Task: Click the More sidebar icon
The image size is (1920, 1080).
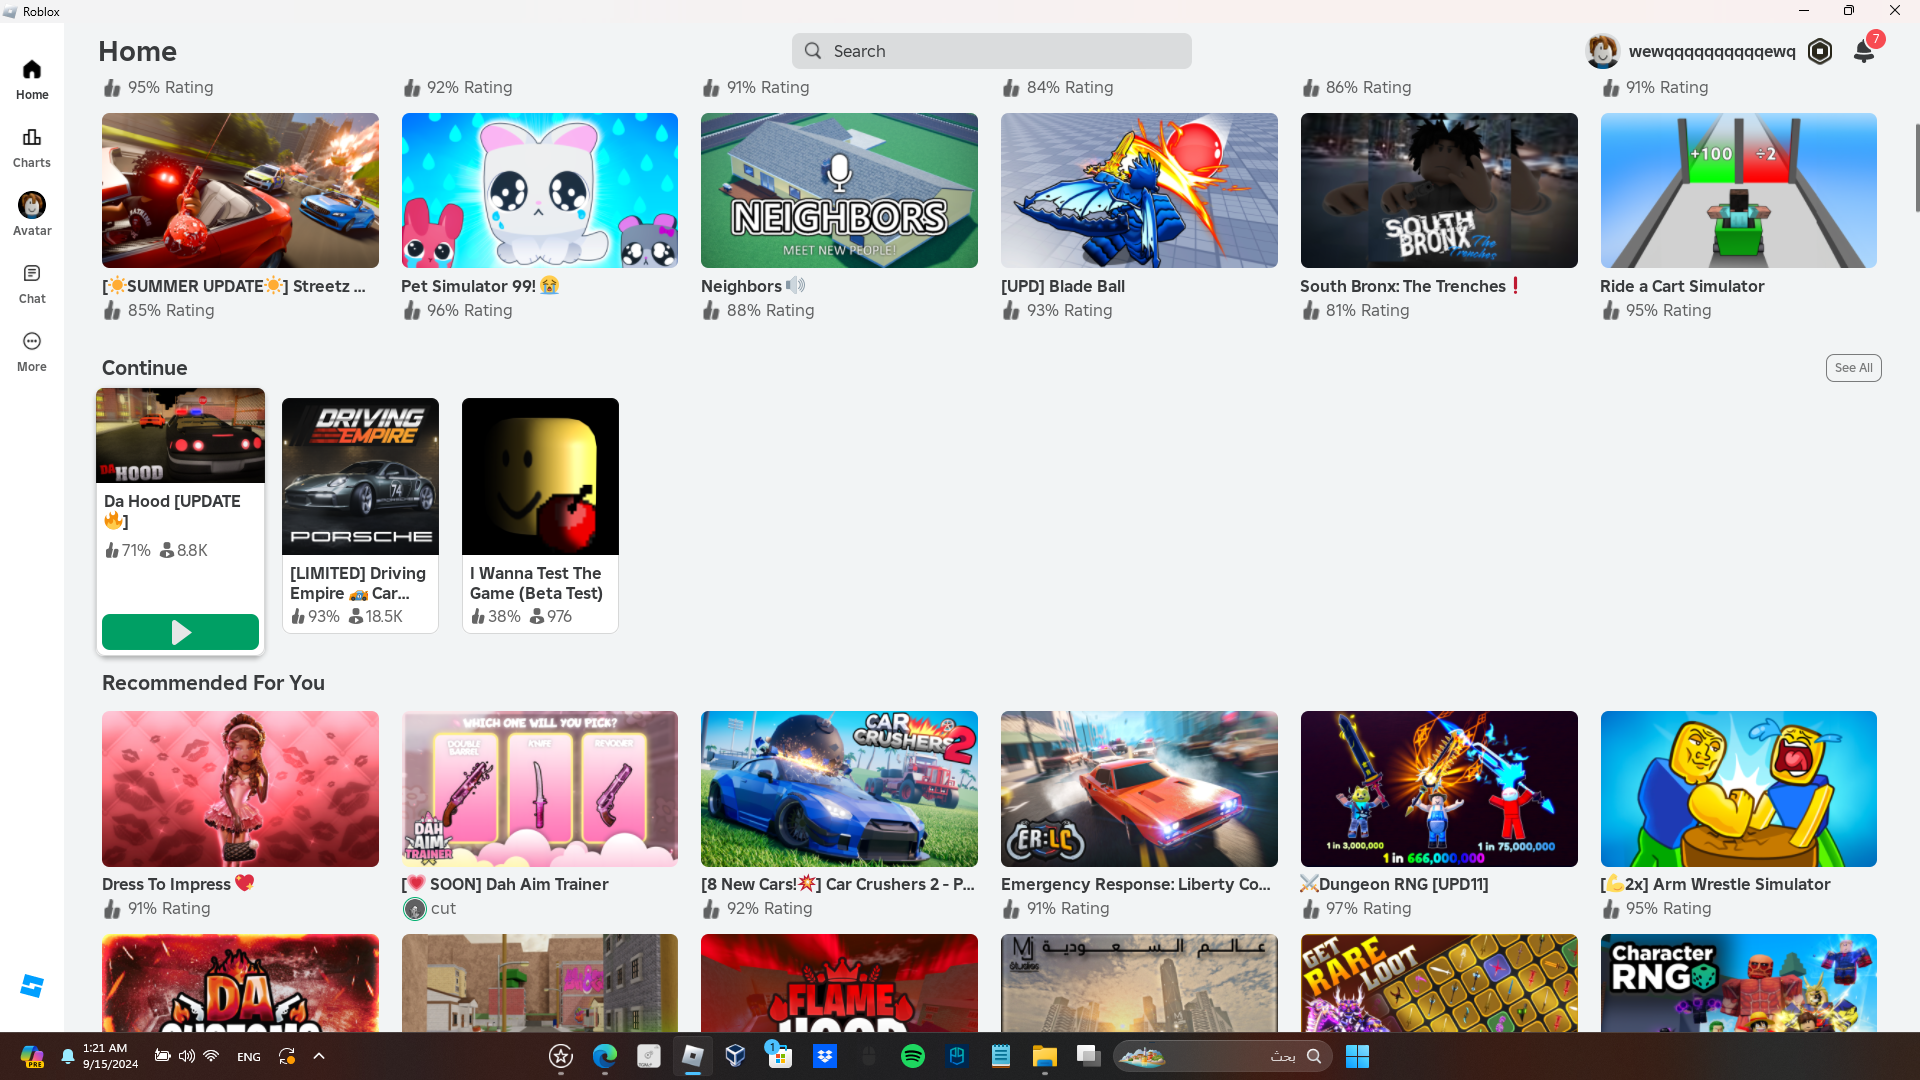Action: point(32,351)
